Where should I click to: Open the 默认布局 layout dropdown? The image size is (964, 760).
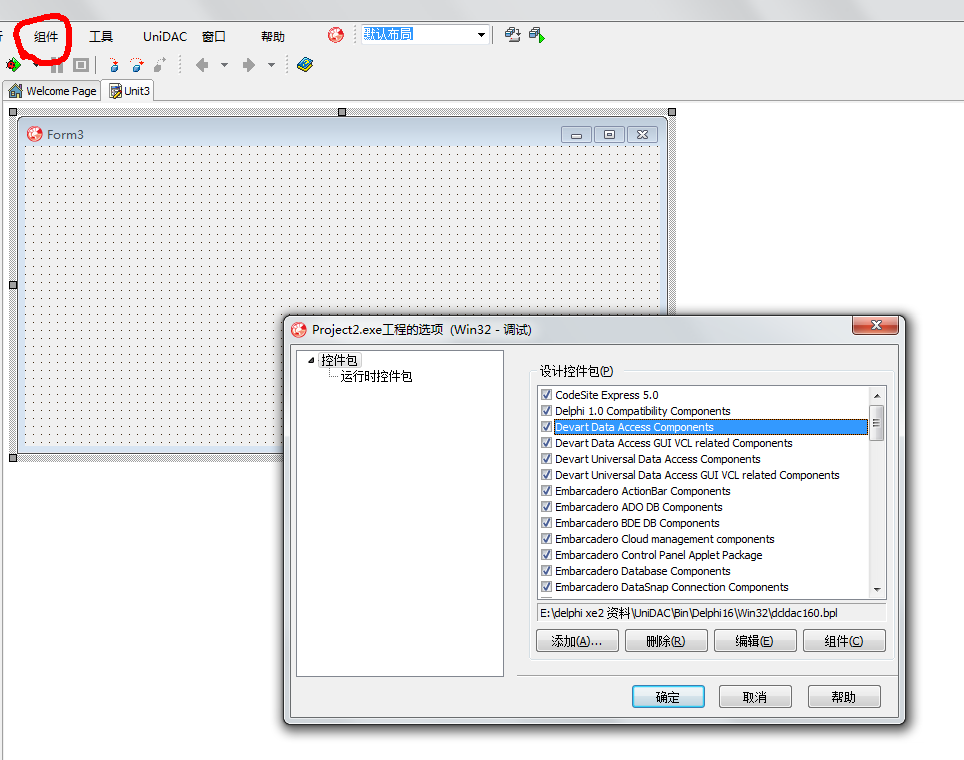click(x=481, y=35)
